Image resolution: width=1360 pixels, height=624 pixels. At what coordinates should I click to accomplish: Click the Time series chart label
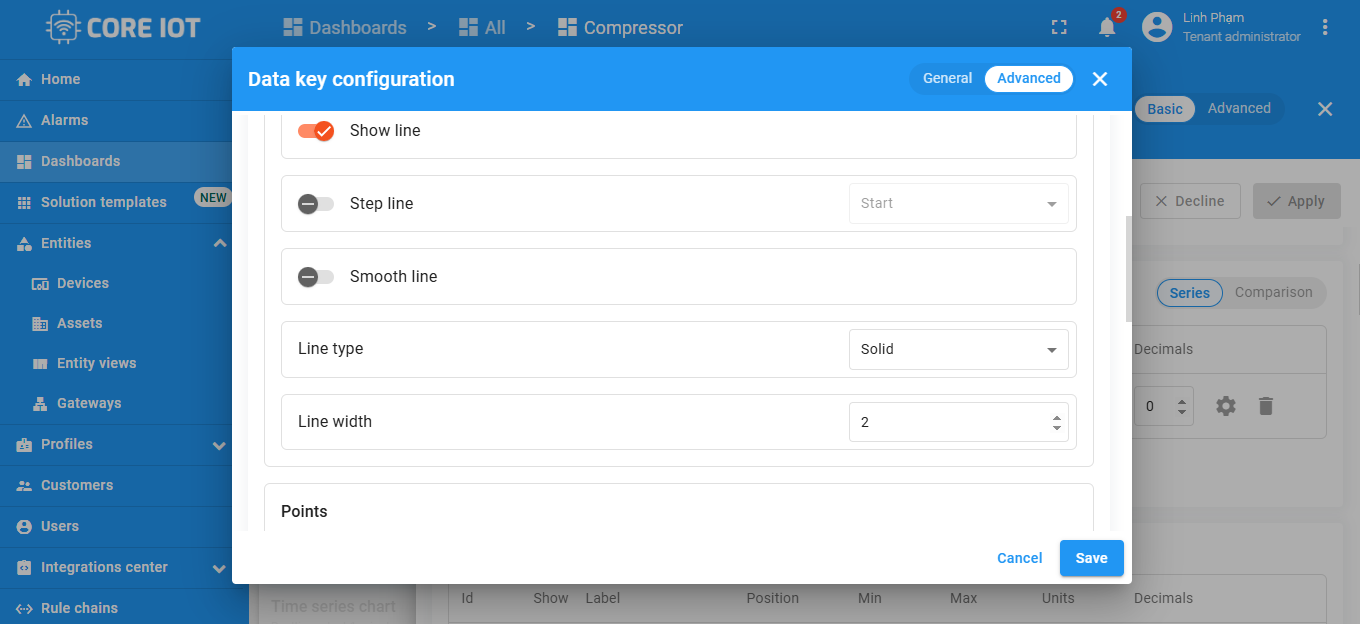pos(334,606)
